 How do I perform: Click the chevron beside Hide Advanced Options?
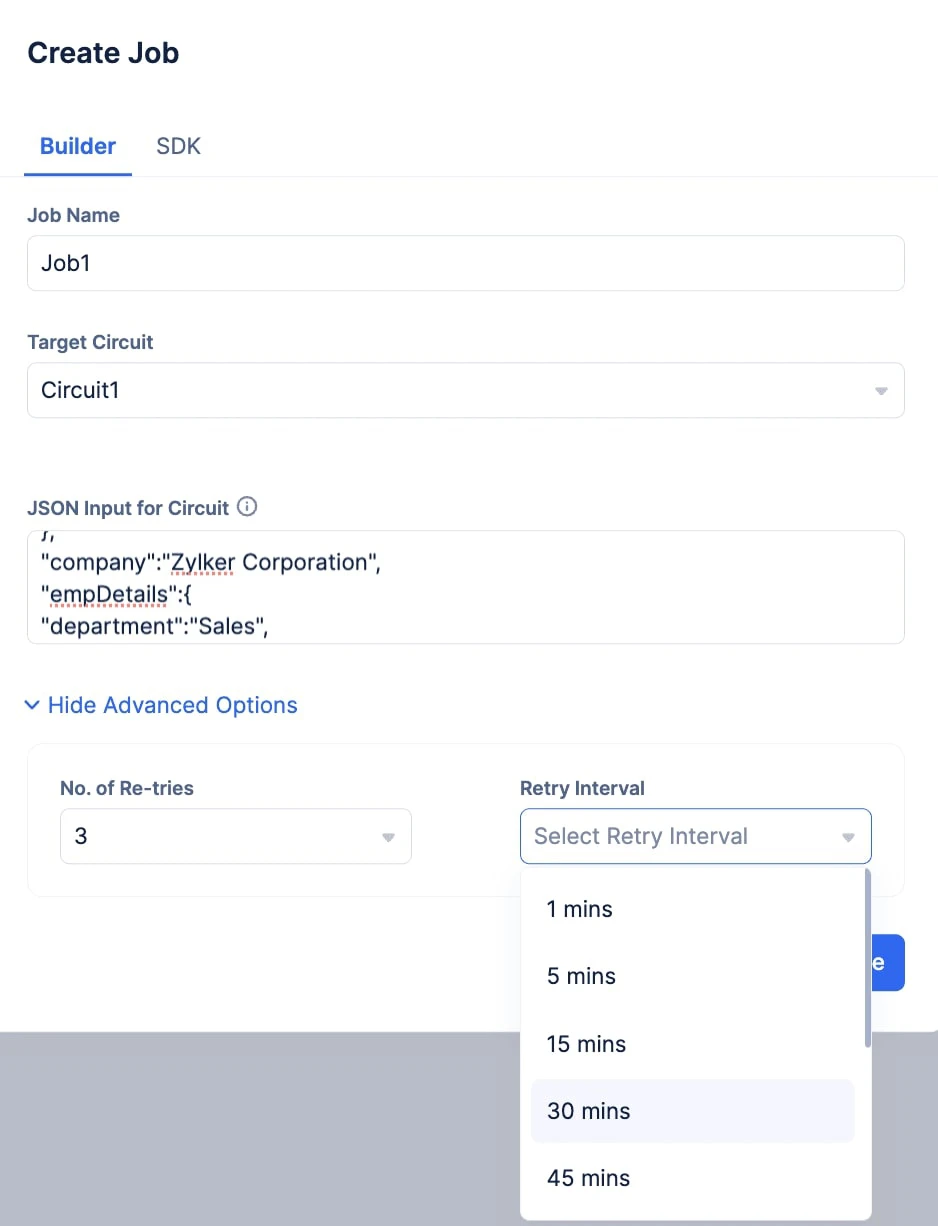(32, 705)
